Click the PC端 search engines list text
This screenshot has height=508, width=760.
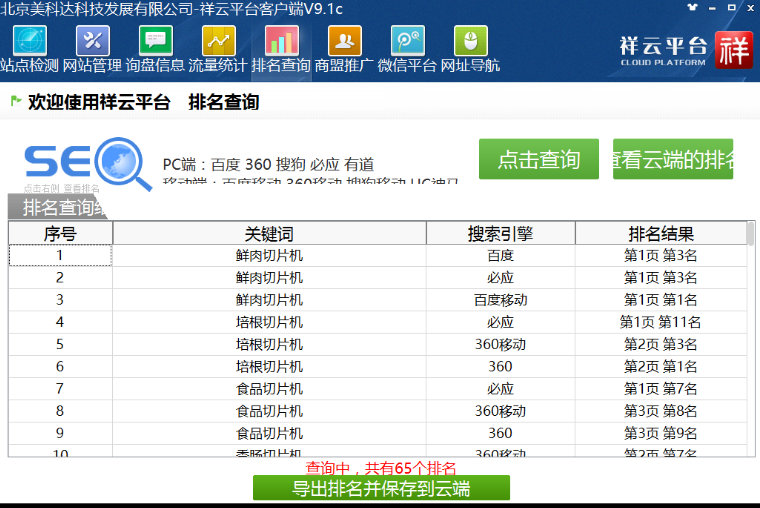tap(268, 165)
